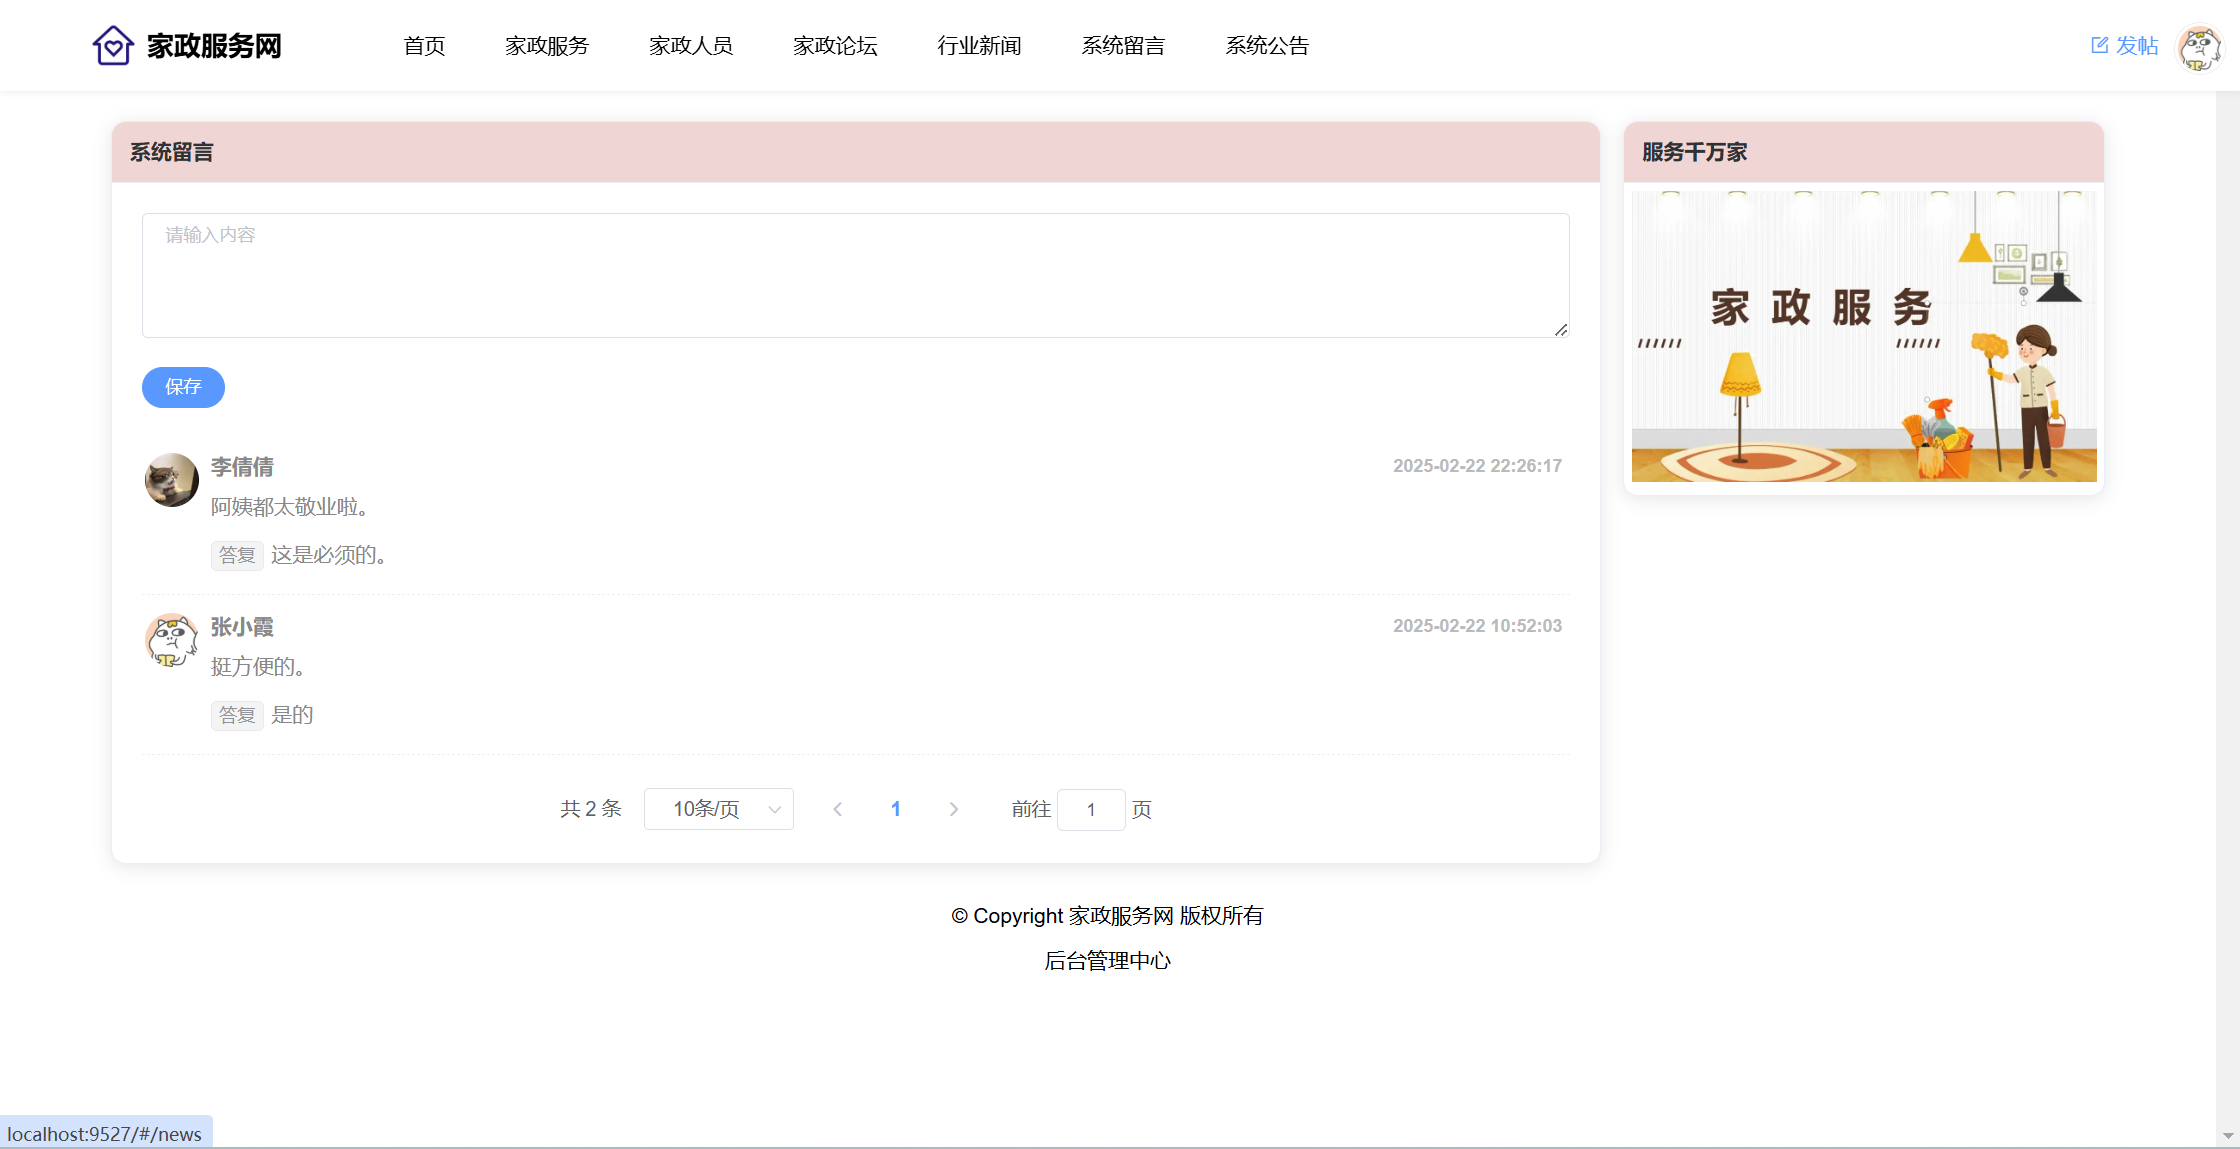Click the house heart logo icon
The width and height of the screenshot is (2240, 1149).
pyautogui.click(x=113, y=46)
